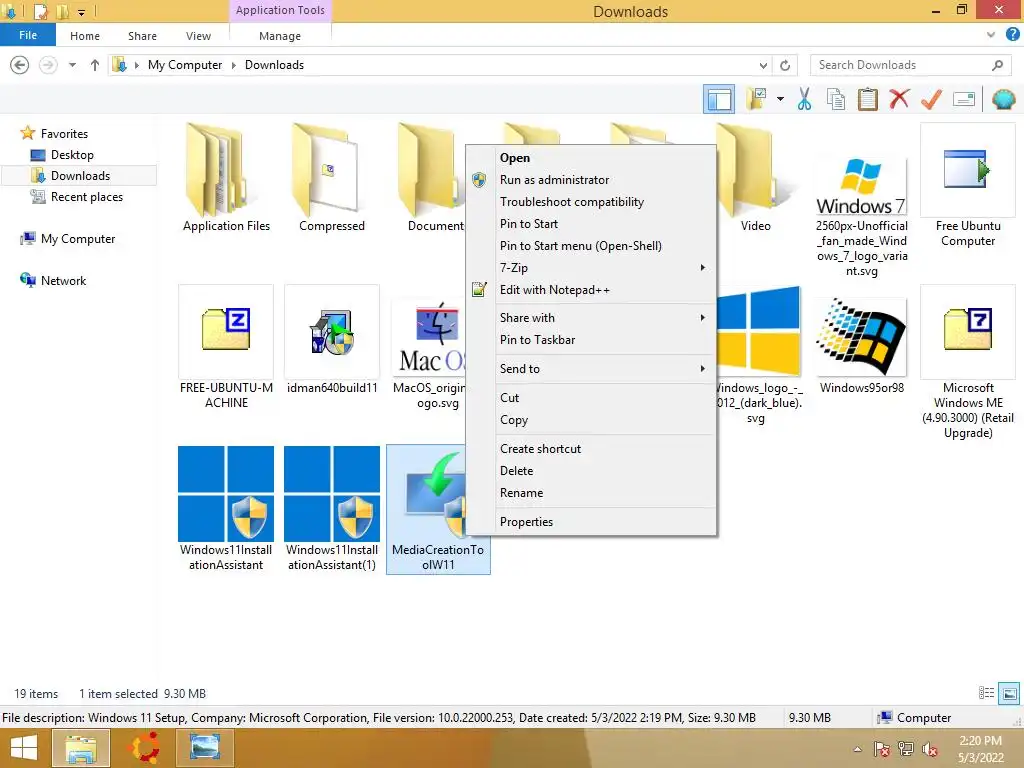1024x768 pixels.
Task: Click the red X Delete toolbar icon
Action: pyautogui.click(x=899, y=99)
